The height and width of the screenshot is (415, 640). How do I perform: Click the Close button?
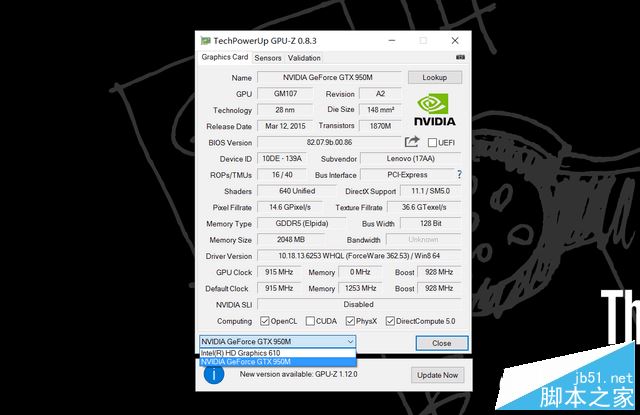tap(442, 343)
